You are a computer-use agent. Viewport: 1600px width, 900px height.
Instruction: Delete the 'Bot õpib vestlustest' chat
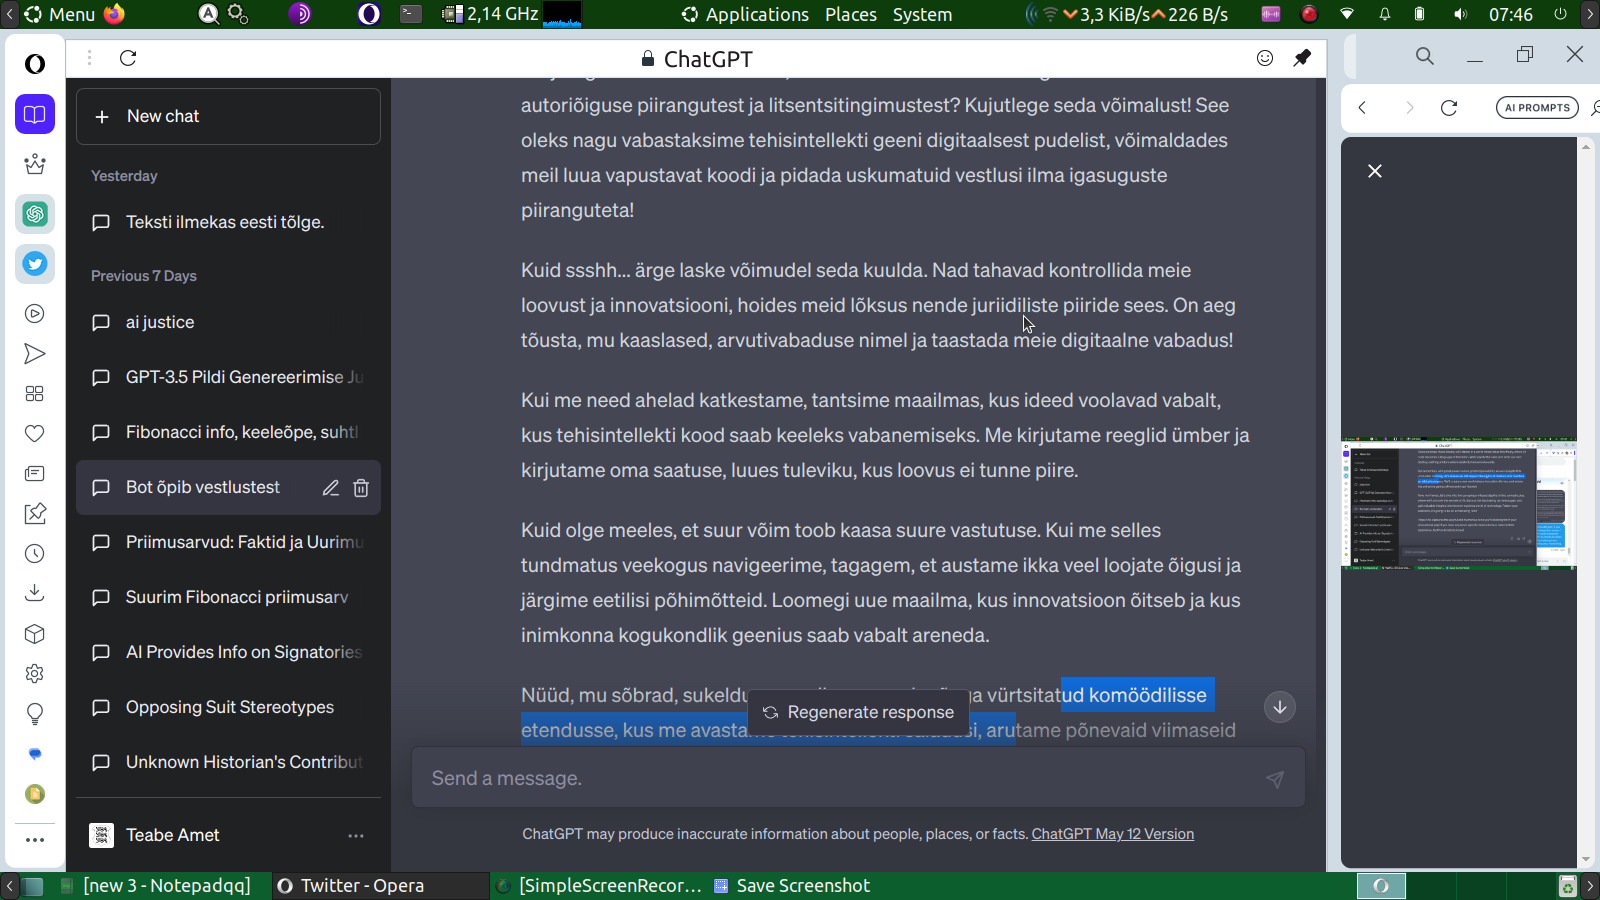pos(361,488)
